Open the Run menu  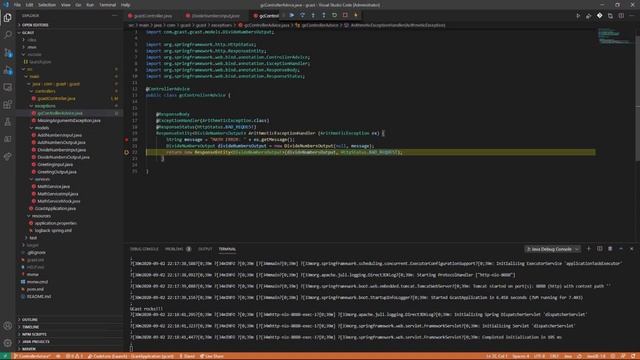pos(90,5)
